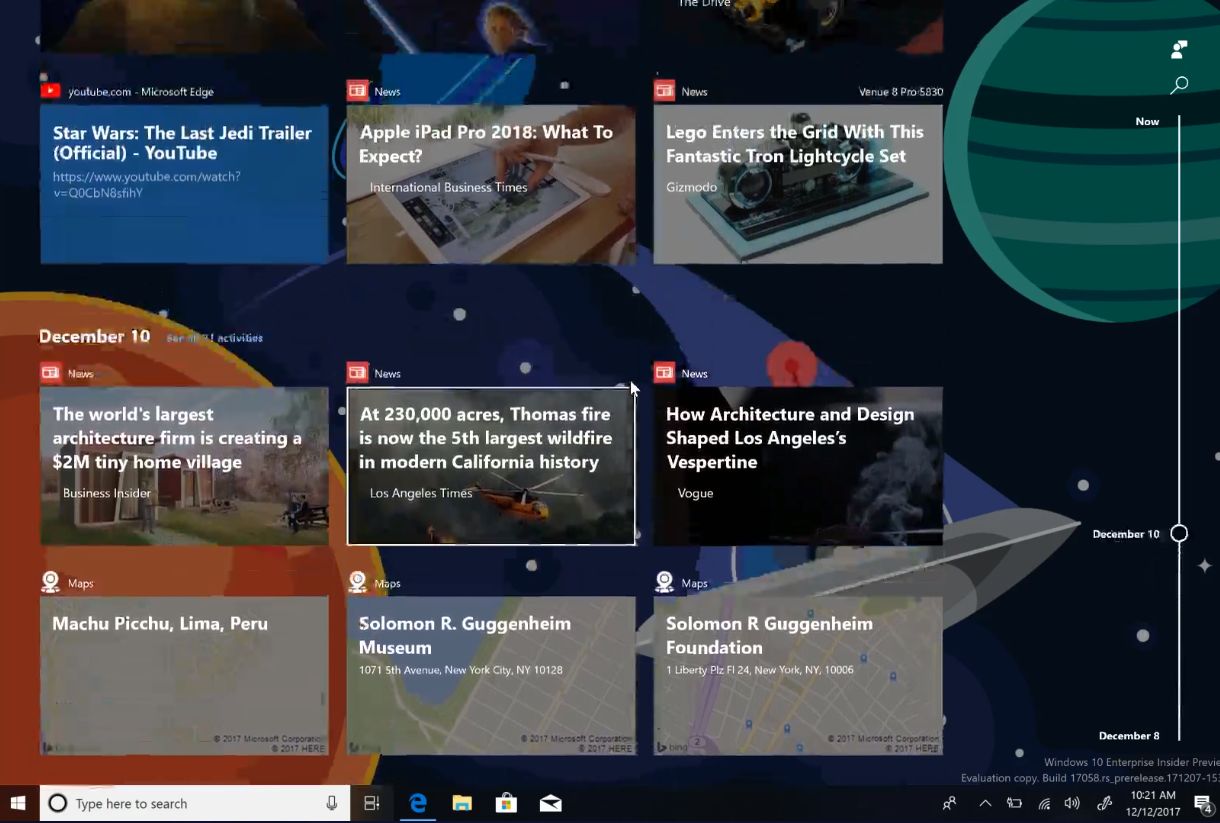1220x823 pixels.
Task: Open the Los Angeles's Vespertine Vogue card
Action: (x=798, y=466)
